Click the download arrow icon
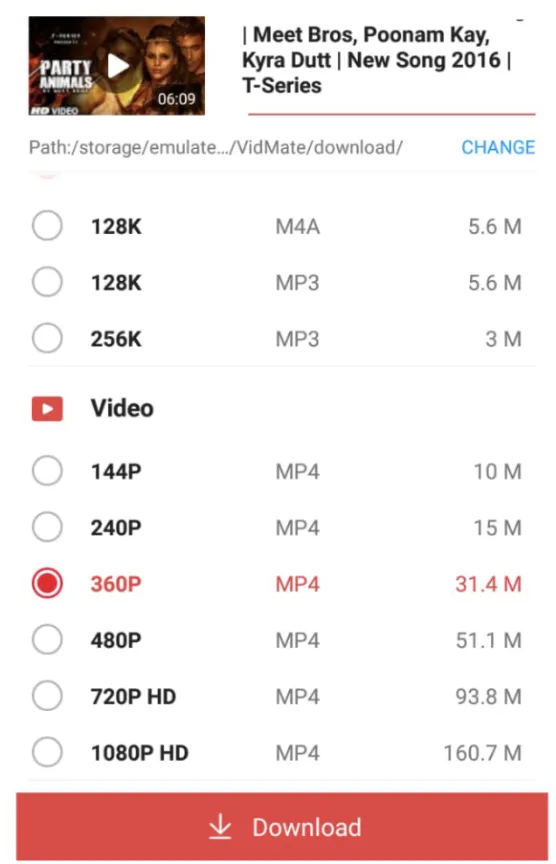 220,827
